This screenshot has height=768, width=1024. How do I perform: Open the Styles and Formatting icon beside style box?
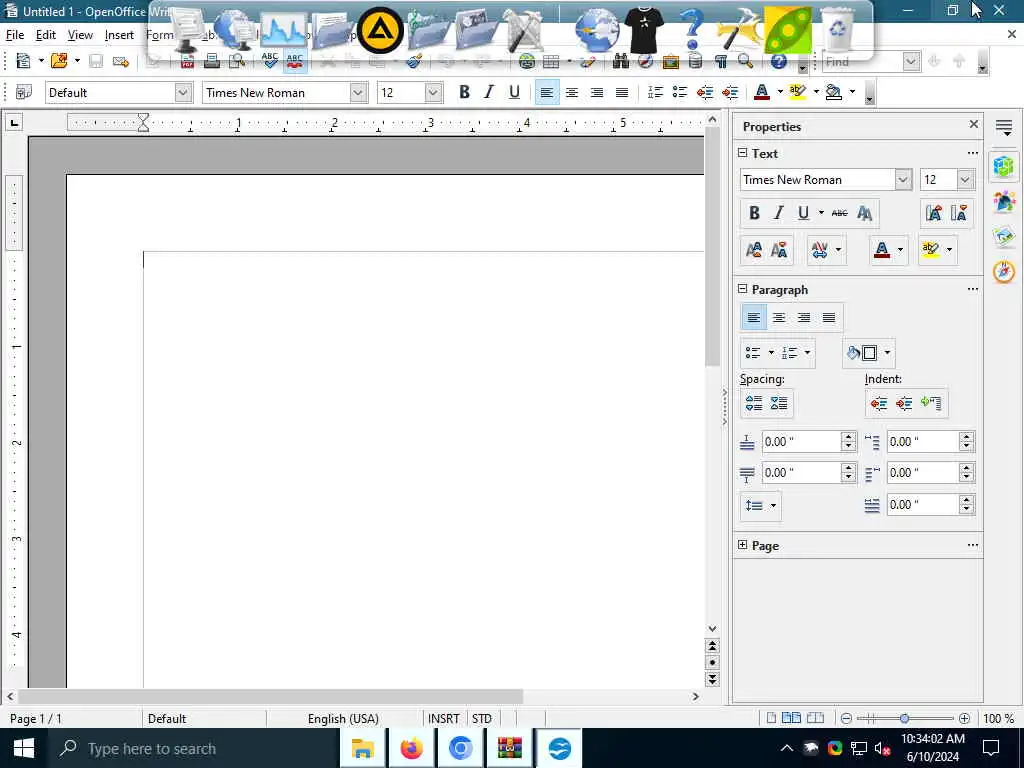[24, 92]
